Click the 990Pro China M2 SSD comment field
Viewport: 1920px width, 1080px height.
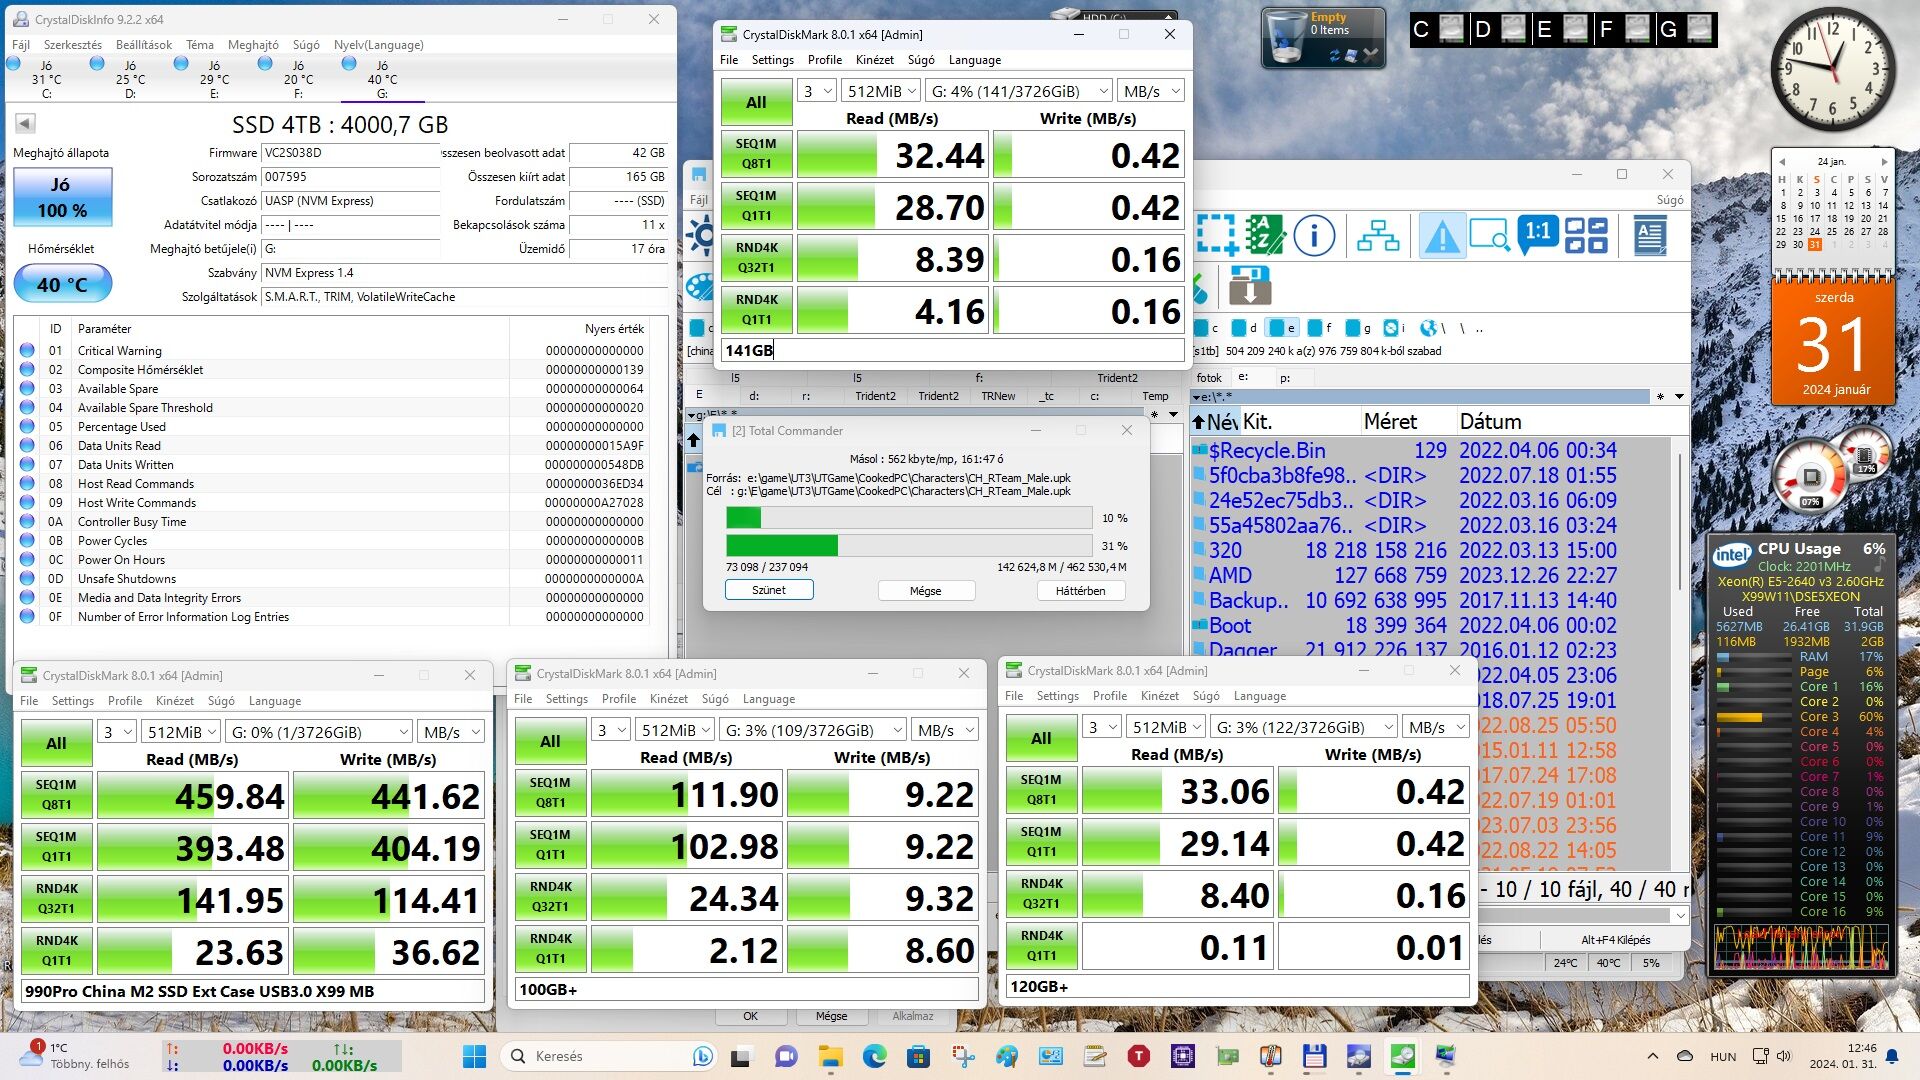pyautogui.click(x=253, y=992)
